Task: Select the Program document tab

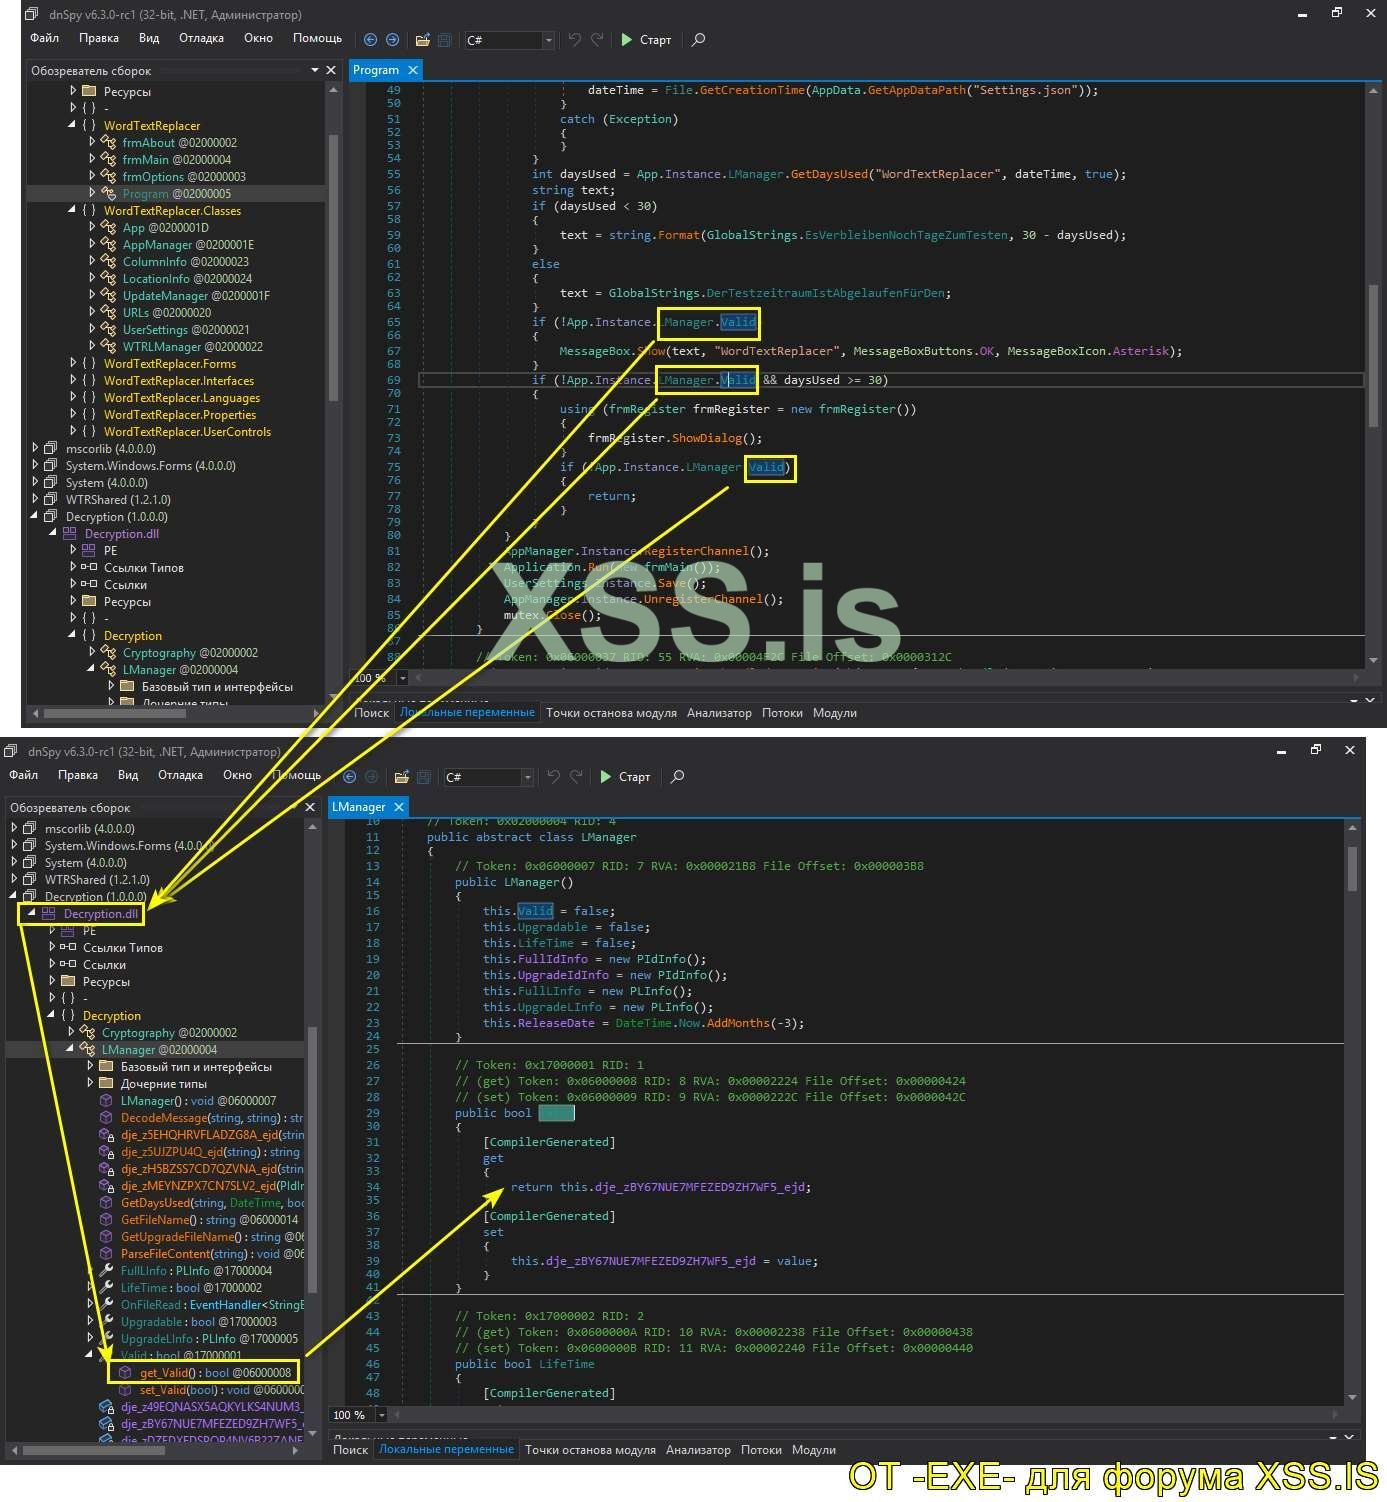Action: click(376, 70)
